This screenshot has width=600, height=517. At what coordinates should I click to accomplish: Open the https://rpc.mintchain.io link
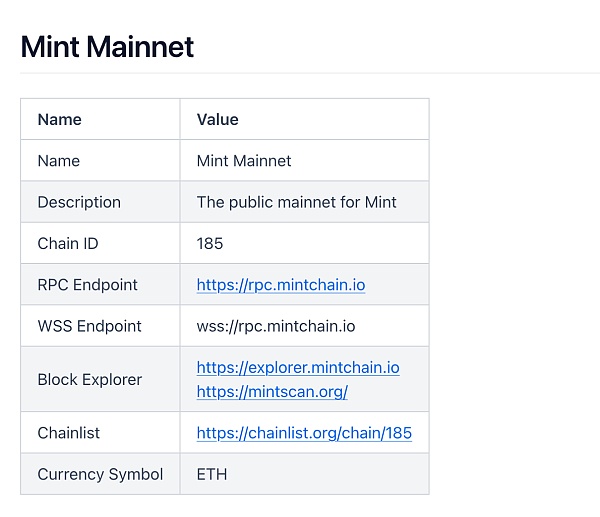(280, 285)
